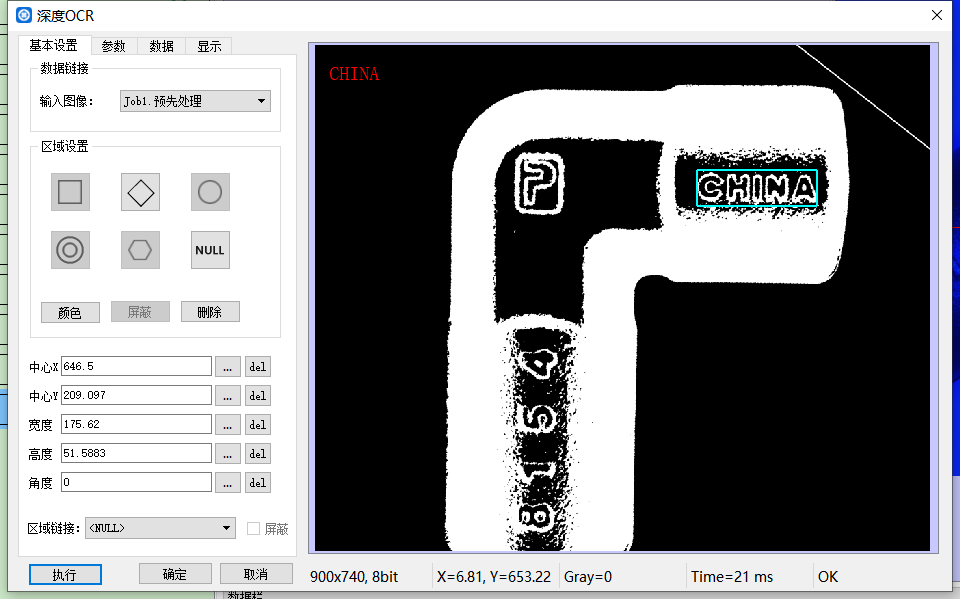Select the hexagon polygon region shape
Image resolution: width=960 pixels, height=599 pixels.
(x=140, y=250)
